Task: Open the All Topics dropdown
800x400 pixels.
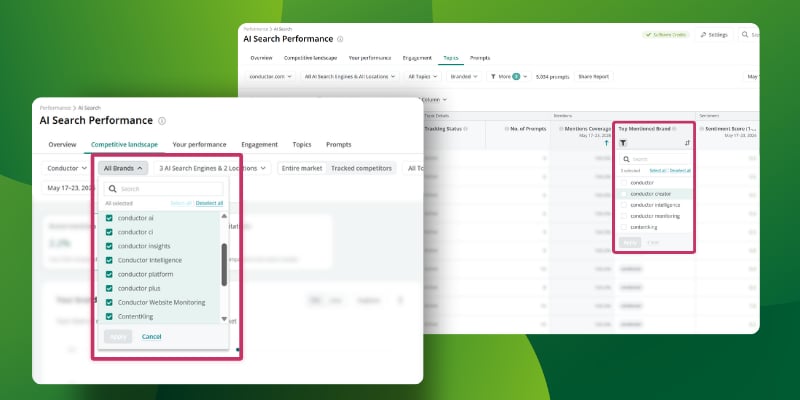Action: [422, 77]
